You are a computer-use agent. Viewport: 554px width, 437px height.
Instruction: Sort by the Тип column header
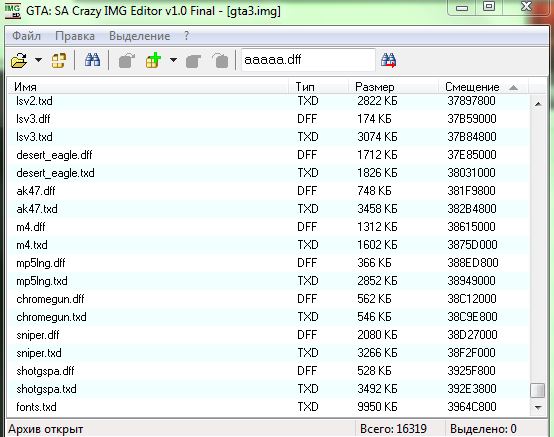pos(318,87)
